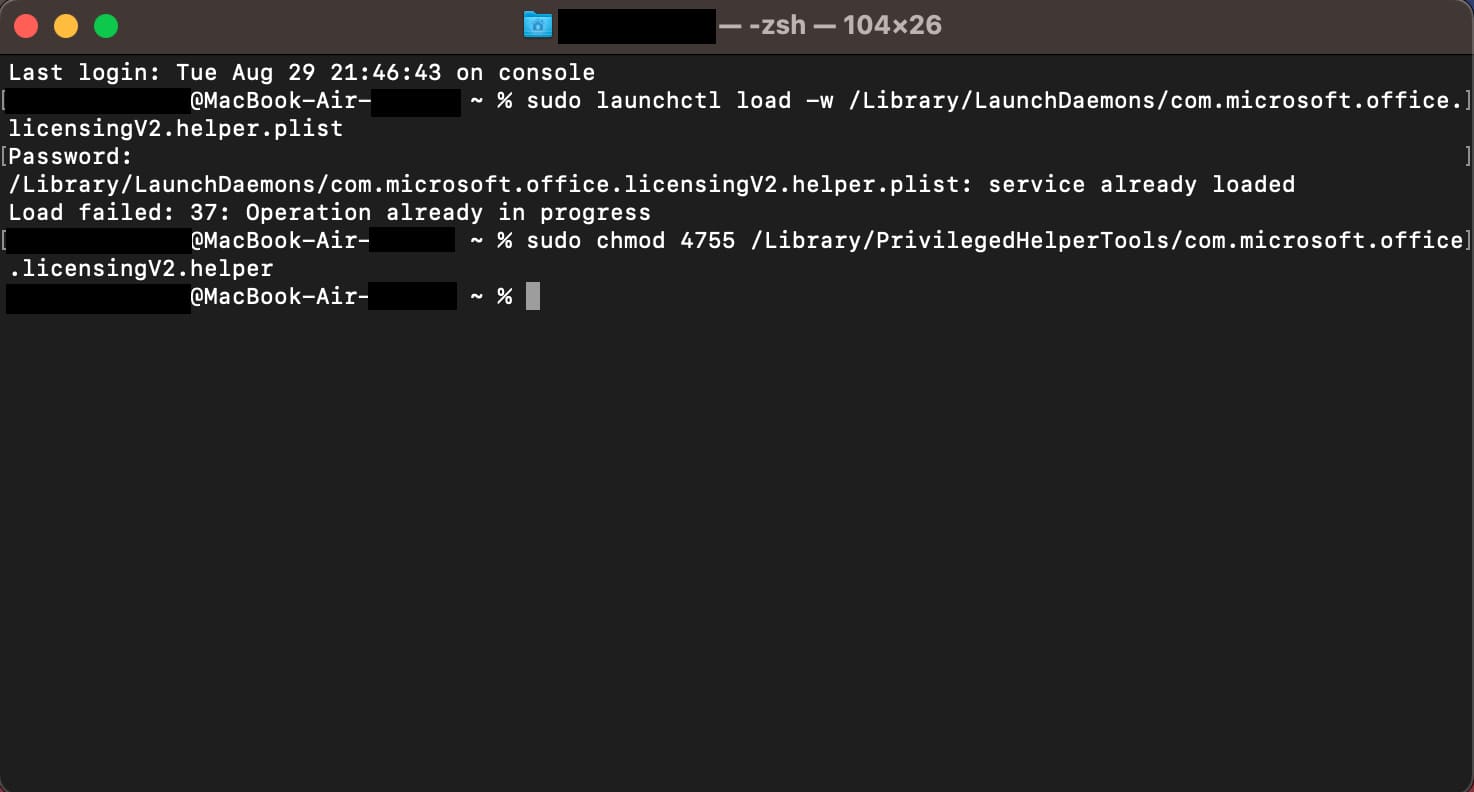
Task: Click the wrapped ".licensingV2.helper" line
Action: tap(141, 269)
